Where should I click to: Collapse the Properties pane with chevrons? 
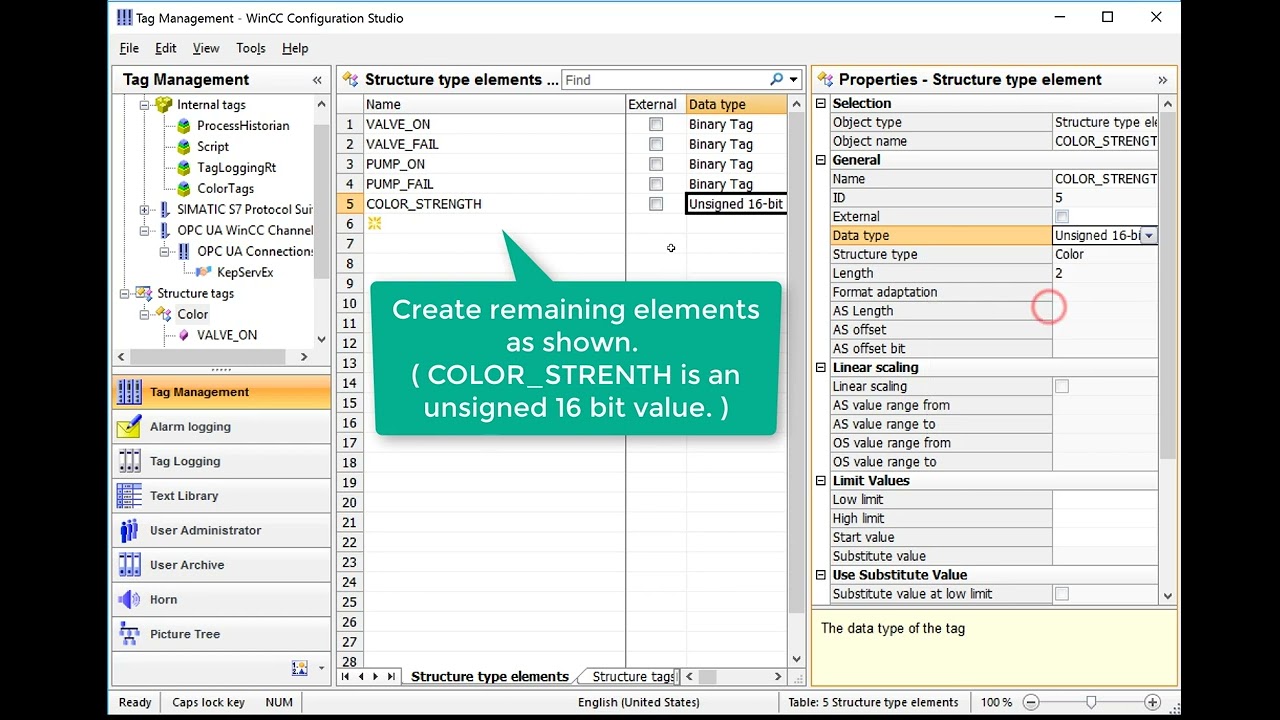pyautogui.click(x=1162, y=80)
